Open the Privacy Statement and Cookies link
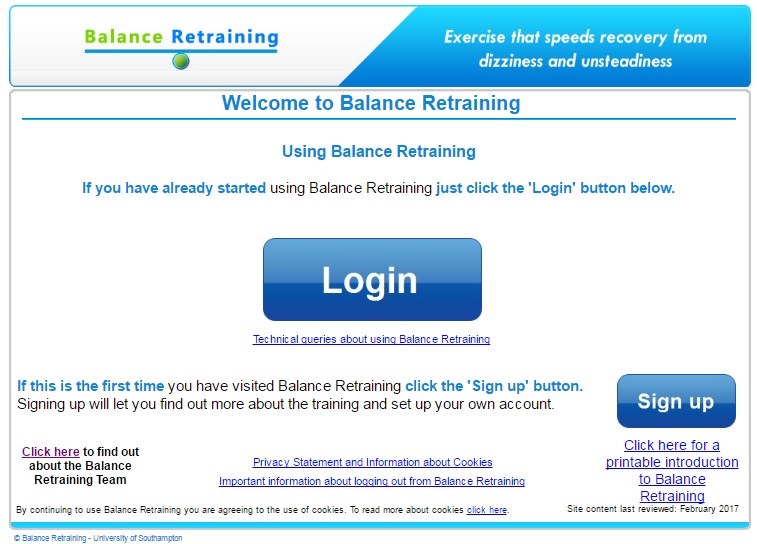 pyautogui.click(x=372, y=463)
